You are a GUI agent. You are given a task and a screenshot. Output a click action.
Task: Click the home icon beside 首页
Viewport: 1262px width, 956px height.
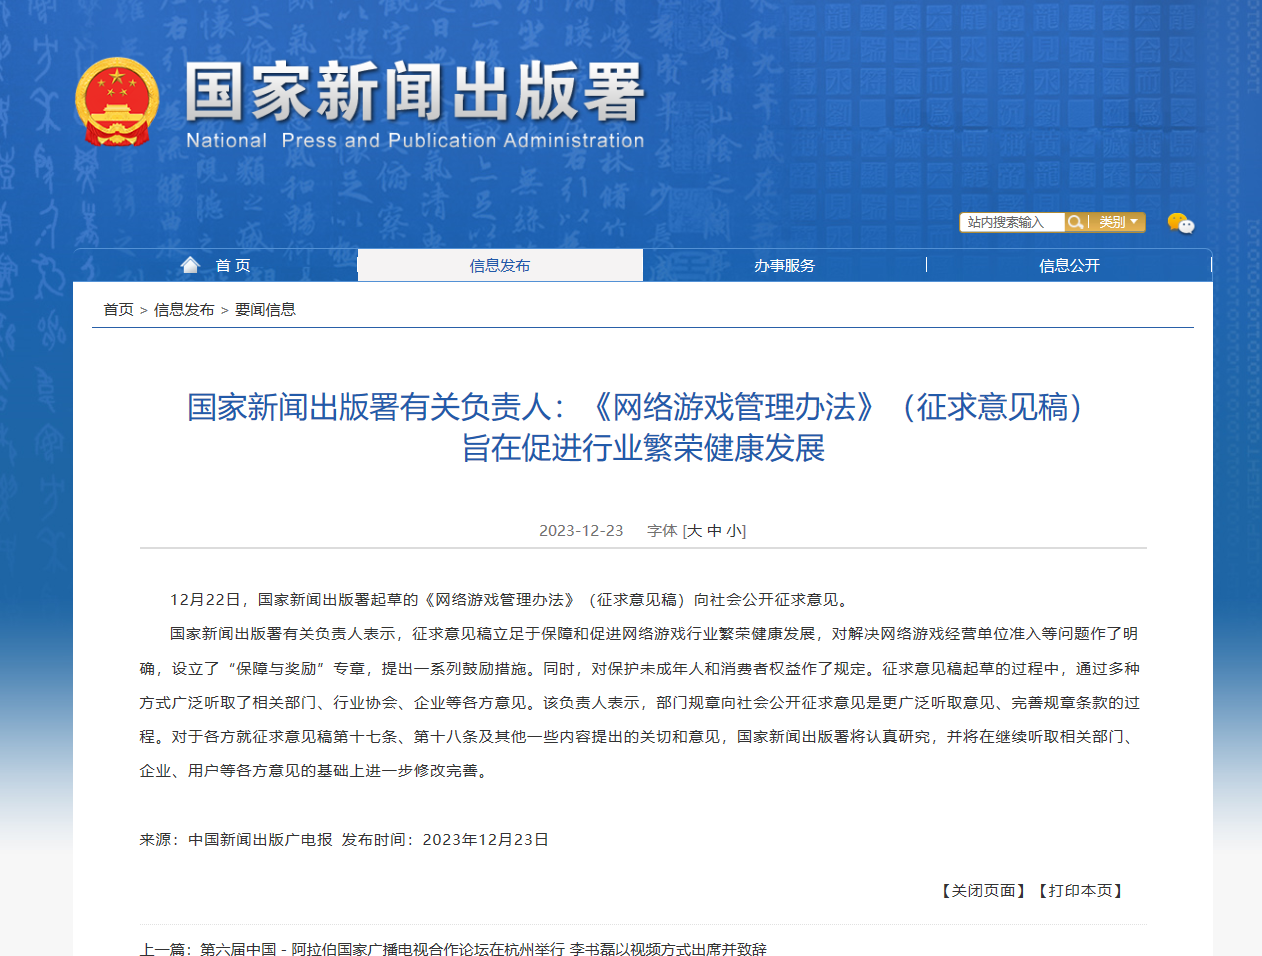190,264
